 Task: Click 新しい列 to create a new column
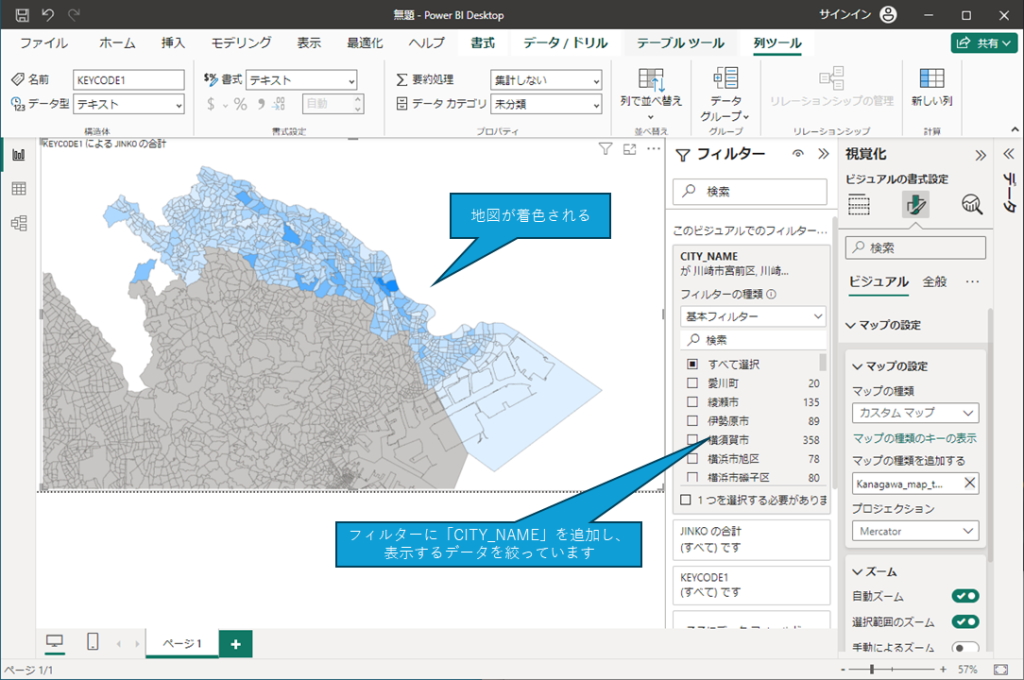point(933,83)
